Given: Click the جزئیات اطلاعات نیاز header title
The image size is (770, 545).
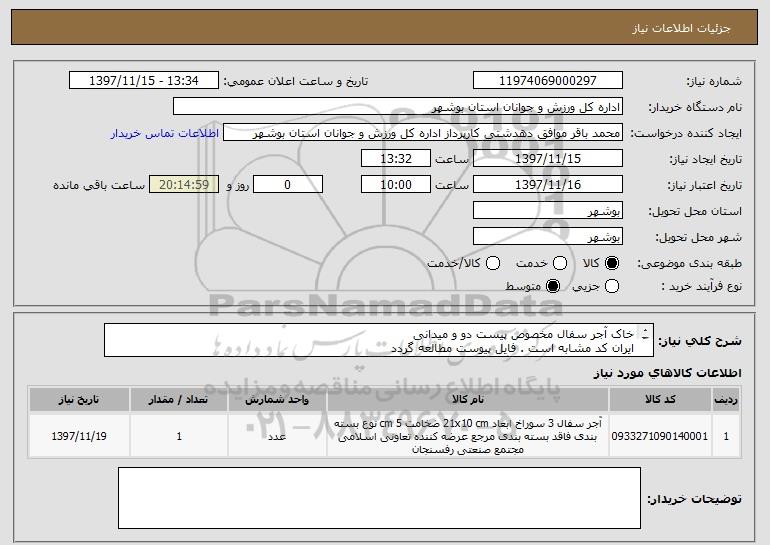Looking at the screenshot, I should point(681,28).
